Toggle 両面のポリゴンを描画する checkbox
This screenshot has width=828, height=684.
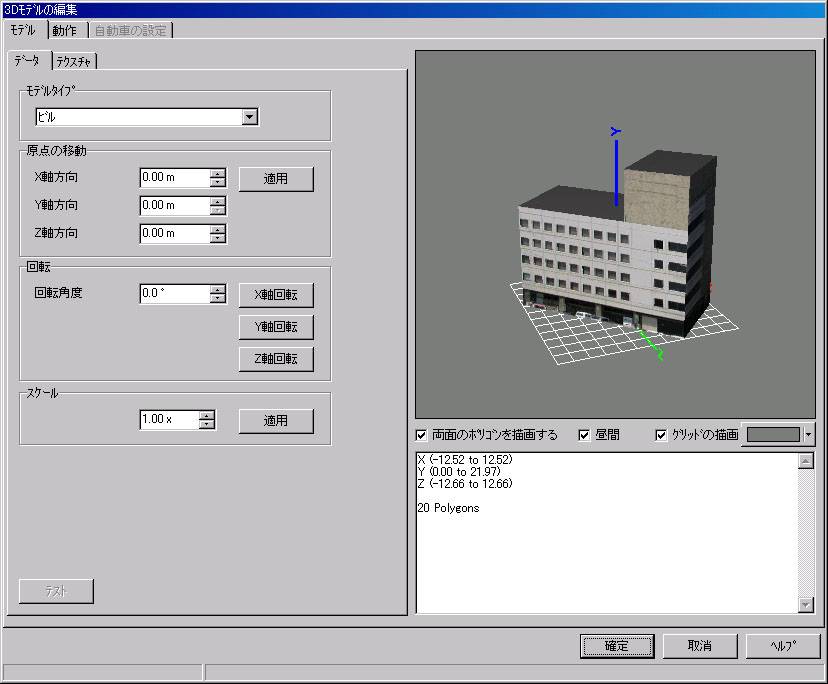pyautogui.click(x=421, y=435)
